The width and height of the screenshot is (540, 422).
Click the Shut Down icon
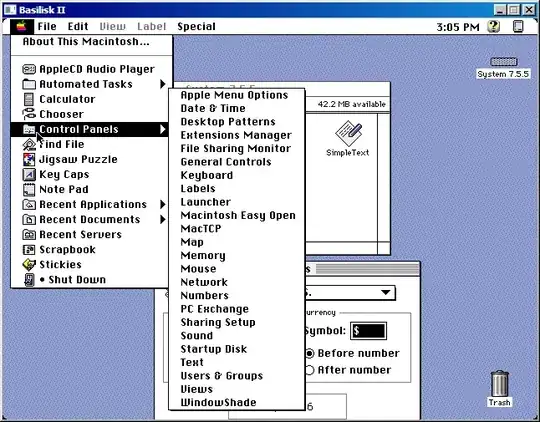[29, 280]
